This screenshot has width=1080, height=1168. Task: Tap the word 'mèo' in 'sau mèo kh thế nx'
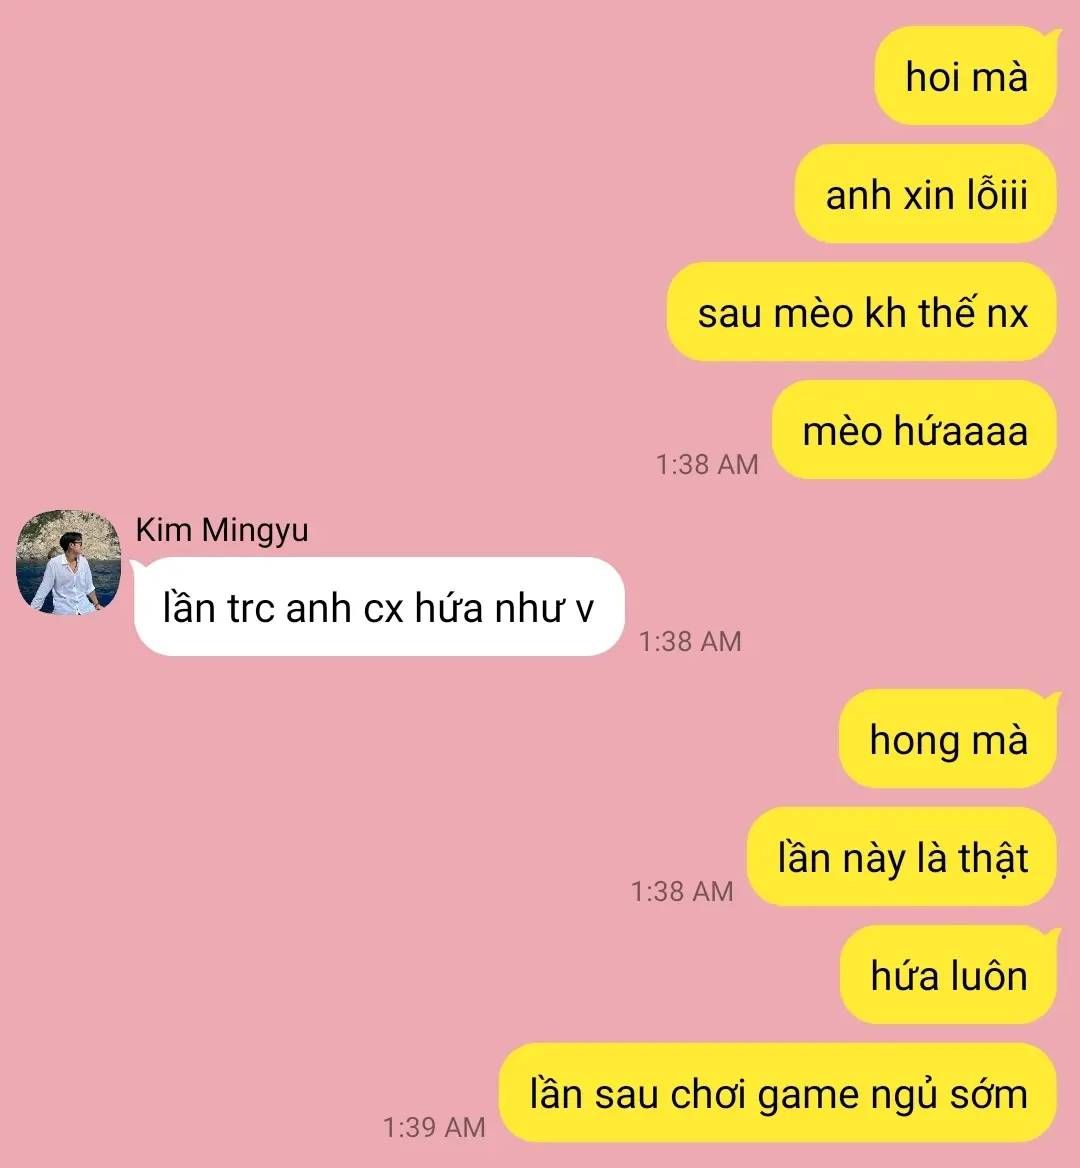813,313
